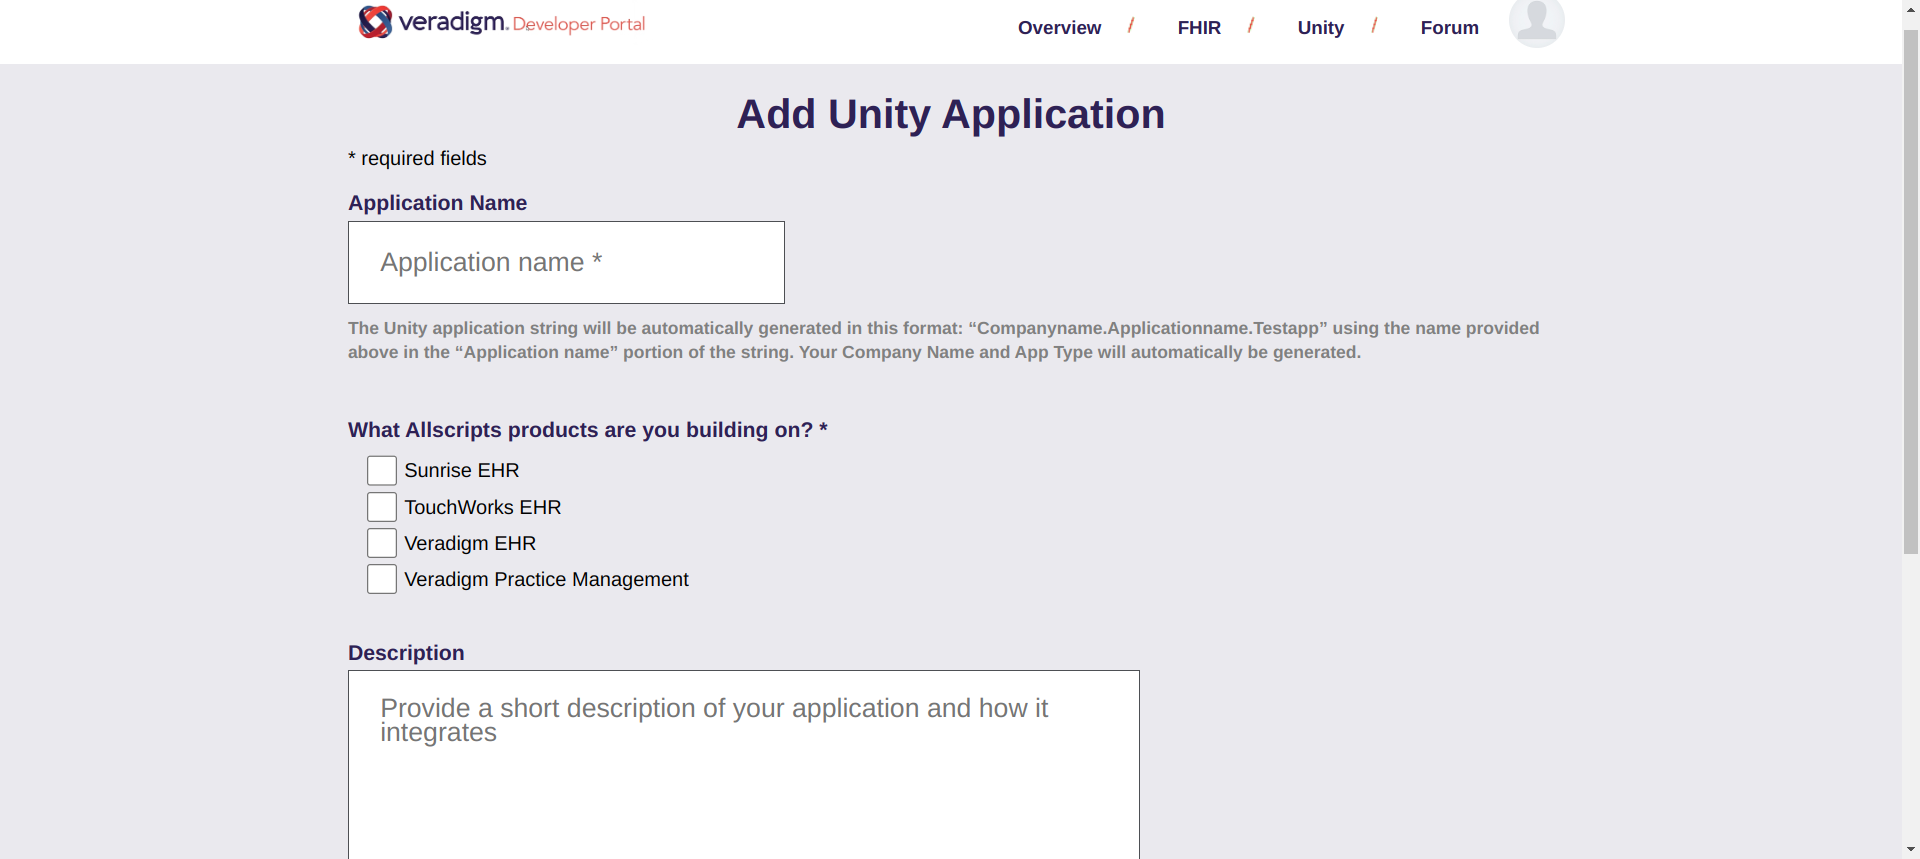Open the Unity menu item
This screenshot has width=1920, height=859.
coord(1320,28)
